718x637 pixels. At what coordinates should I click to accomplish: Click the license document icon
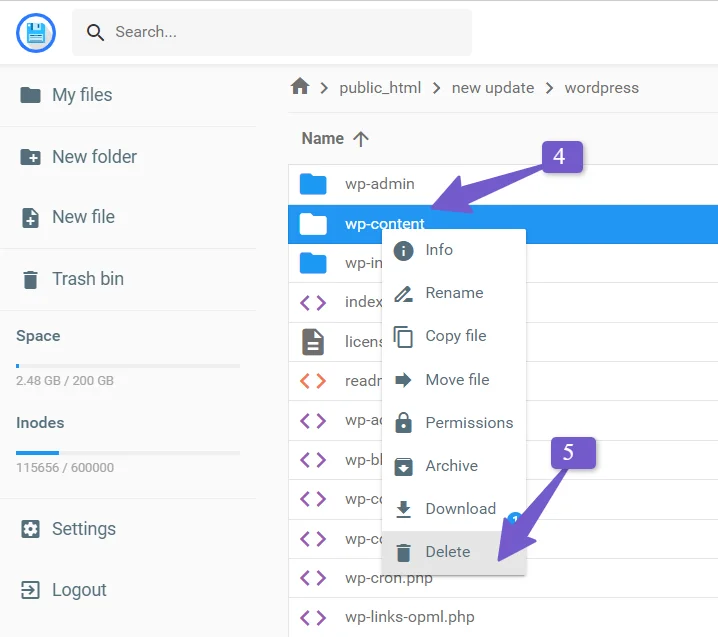(313, 342)
